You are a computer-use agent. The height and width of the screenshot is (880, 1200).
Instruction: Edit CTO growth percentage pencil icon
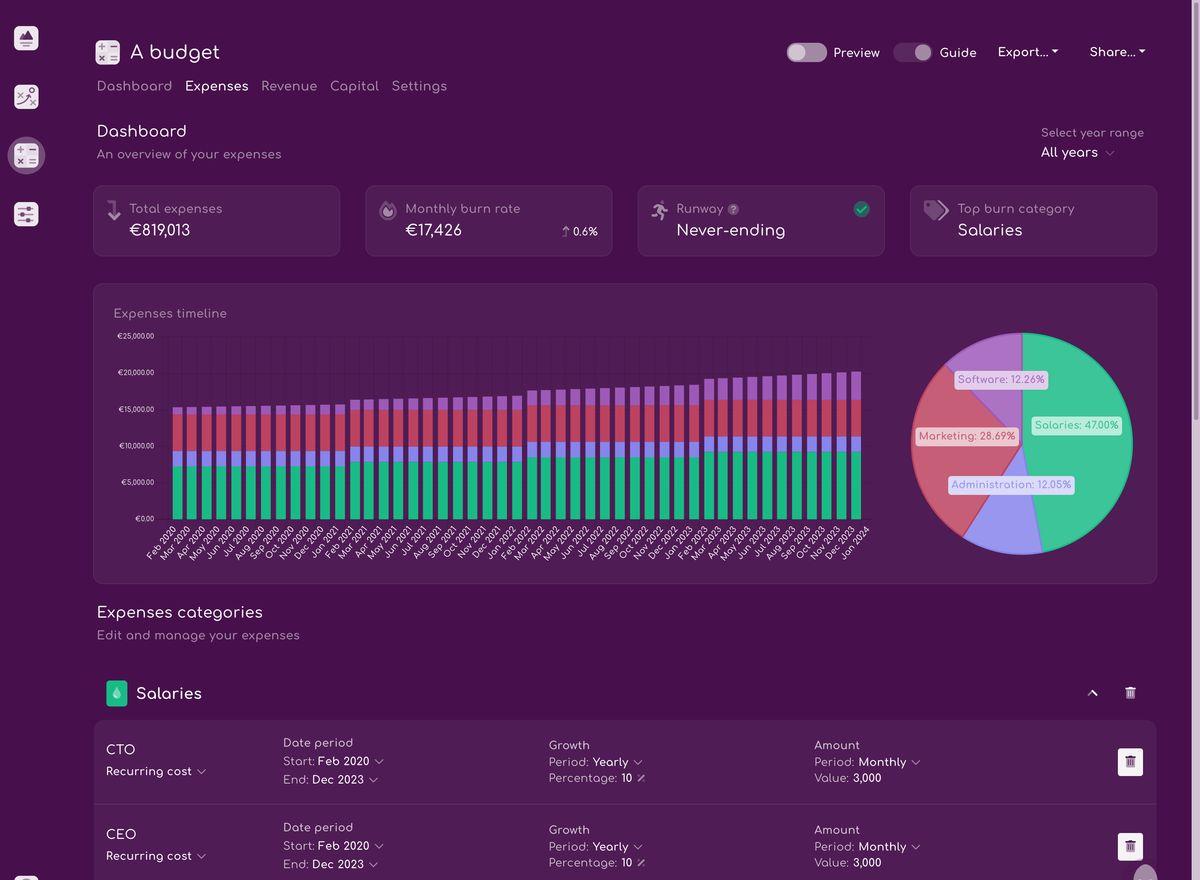tap(641, 778)
